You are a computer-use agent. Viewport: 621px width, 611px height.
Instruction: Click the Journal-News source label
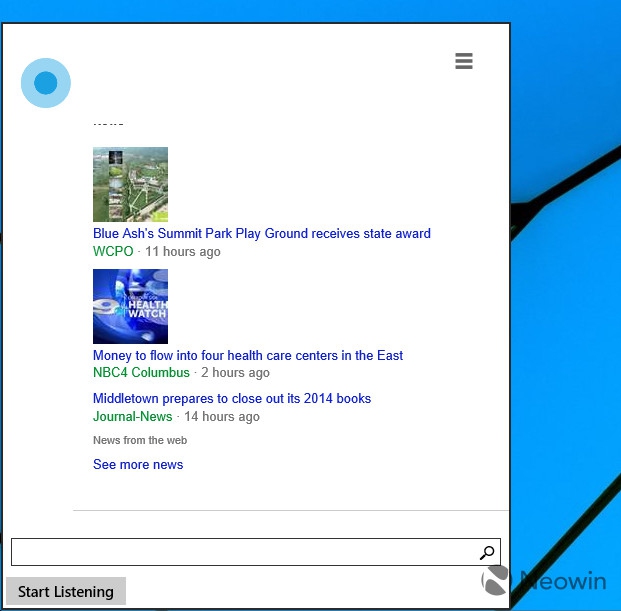tap(133, 416)
